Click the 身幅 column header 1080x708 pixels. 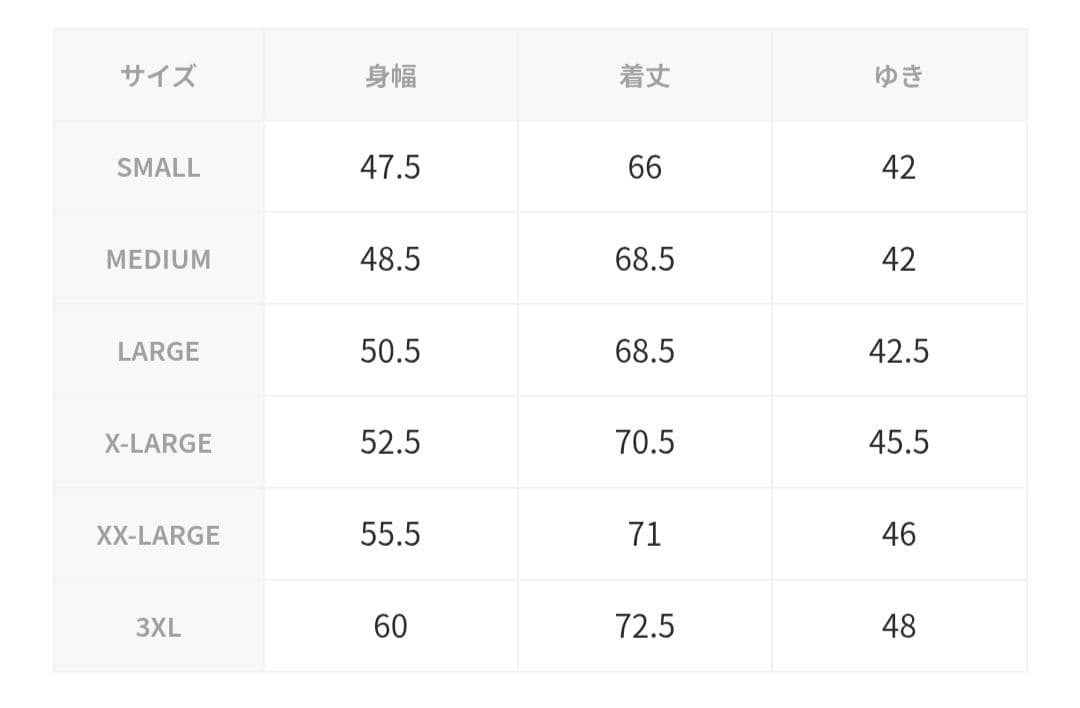(x=390, y=76)
